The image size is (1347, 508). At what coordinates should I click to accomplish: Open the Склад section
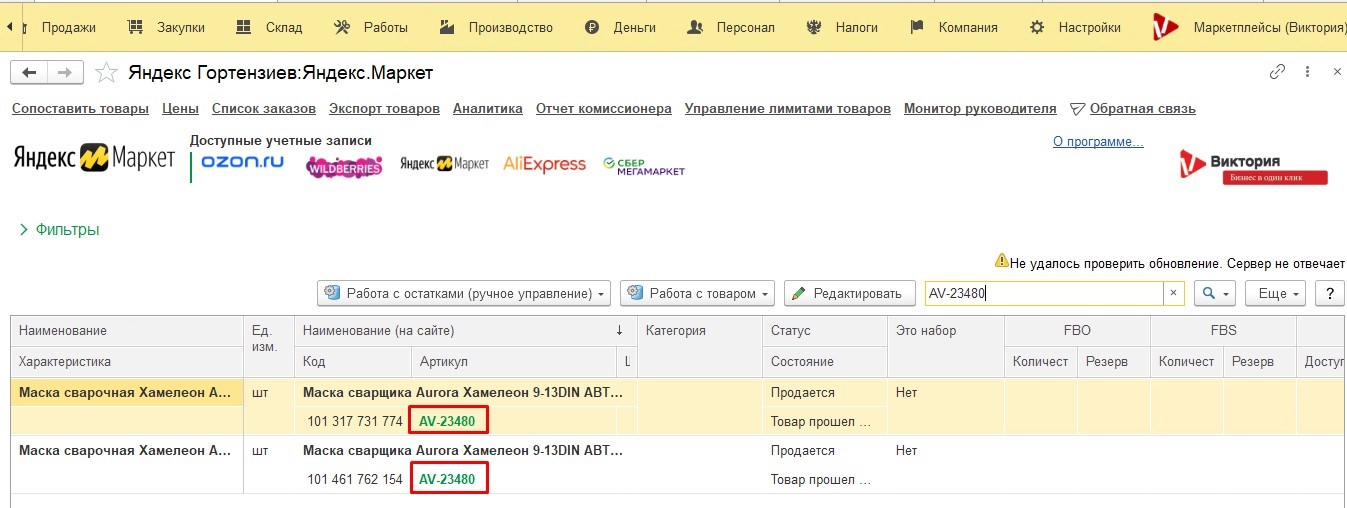click(x=268, y=27)
